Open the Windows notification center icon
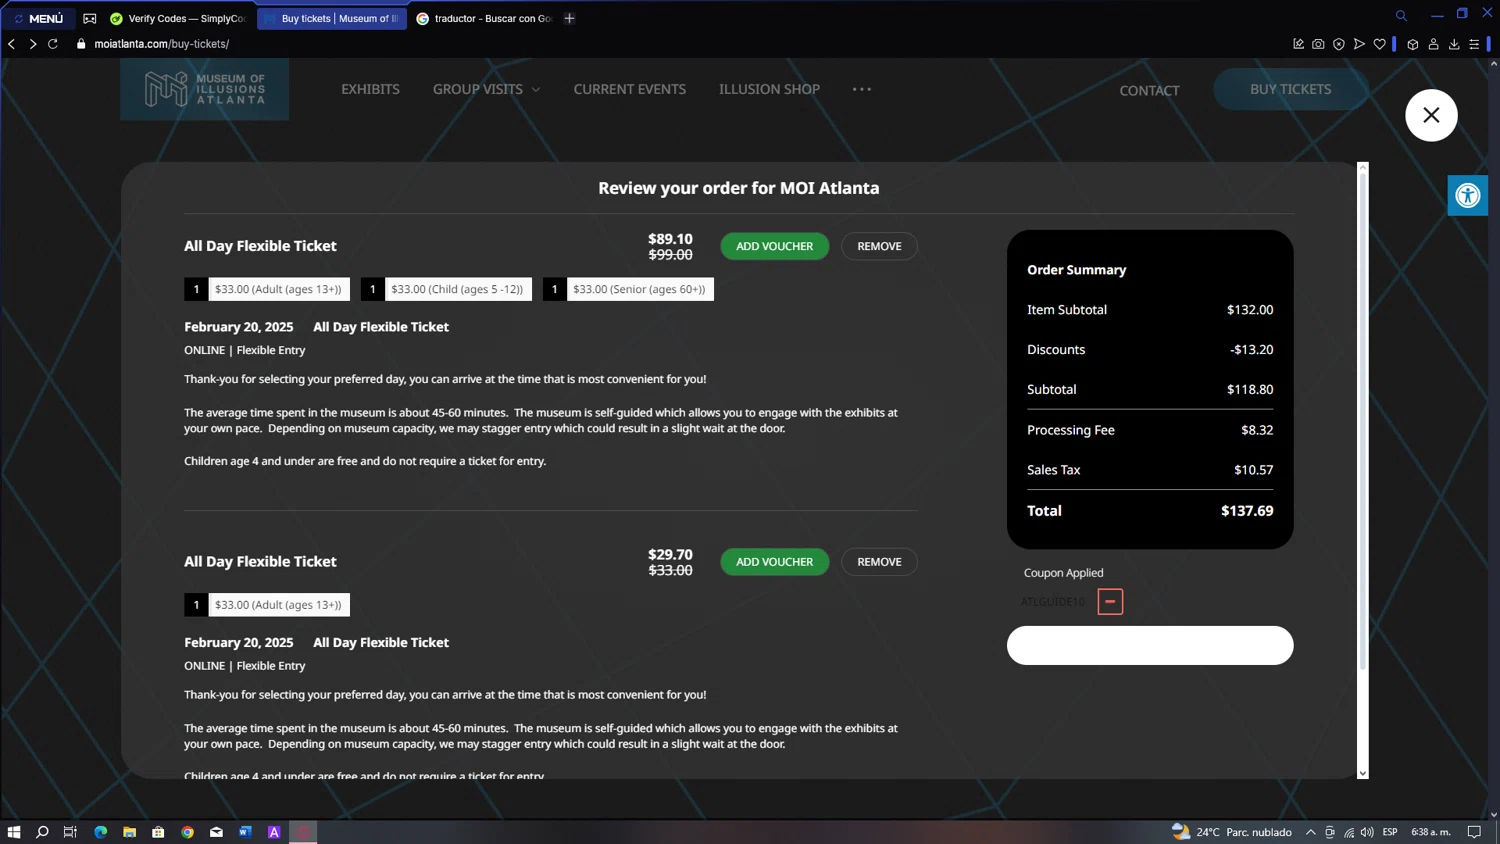 click(x=1474, y=832)
